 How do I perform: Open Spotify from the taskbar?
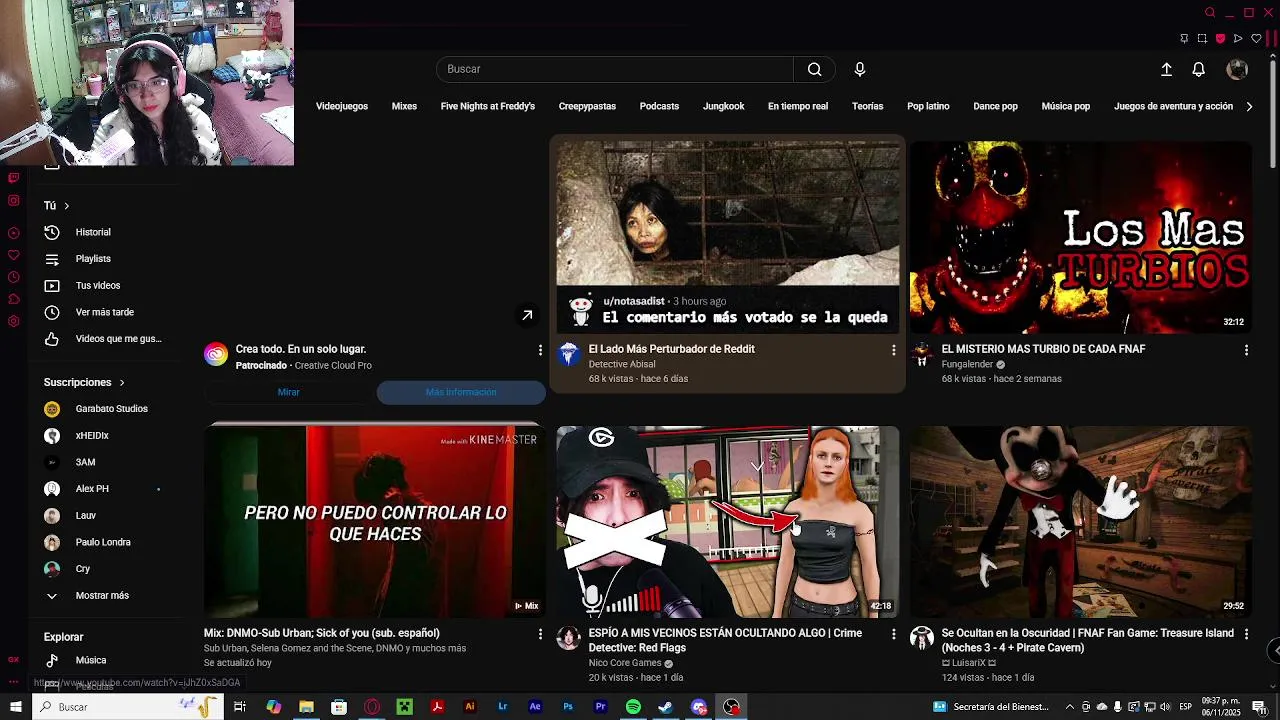point(633,707)
